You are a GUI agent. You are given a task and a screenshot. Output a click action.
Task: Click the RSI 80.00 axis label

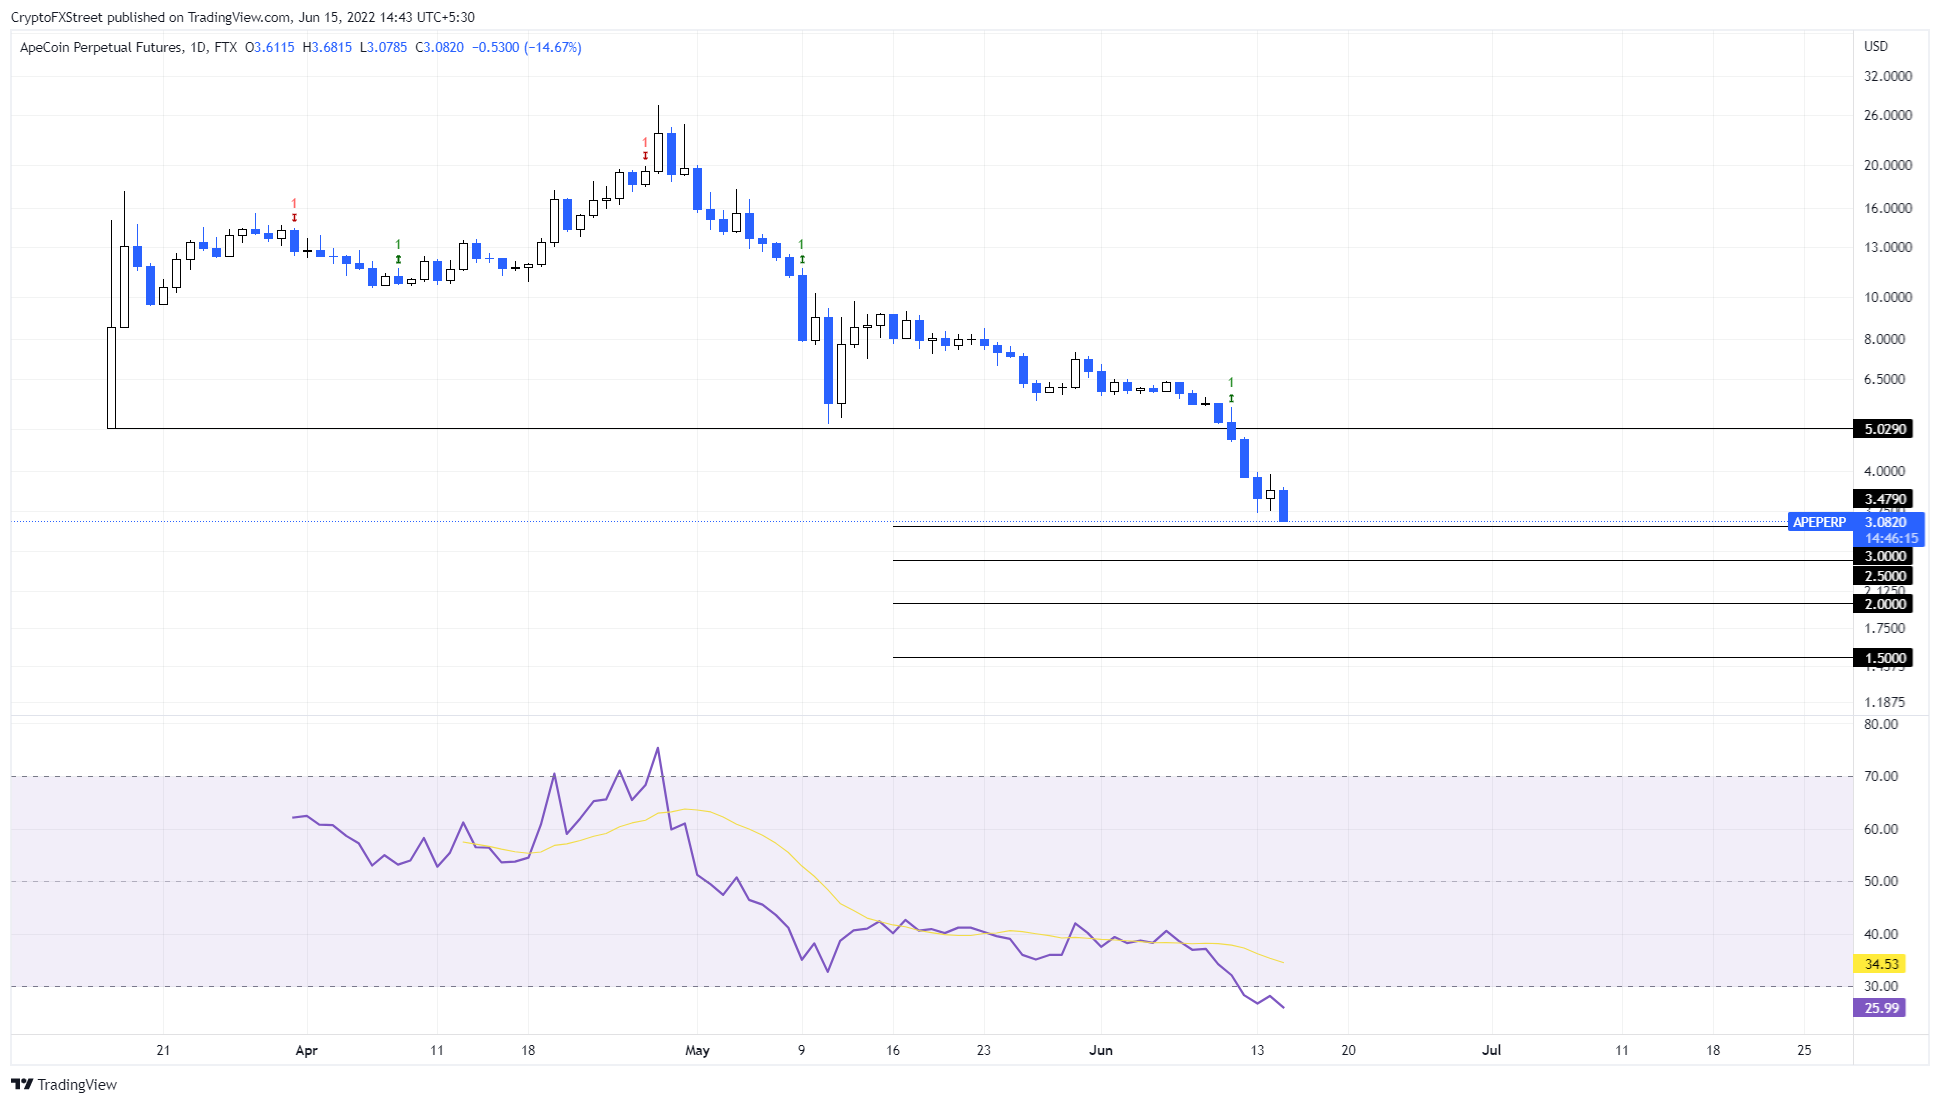coord(1881,724)
